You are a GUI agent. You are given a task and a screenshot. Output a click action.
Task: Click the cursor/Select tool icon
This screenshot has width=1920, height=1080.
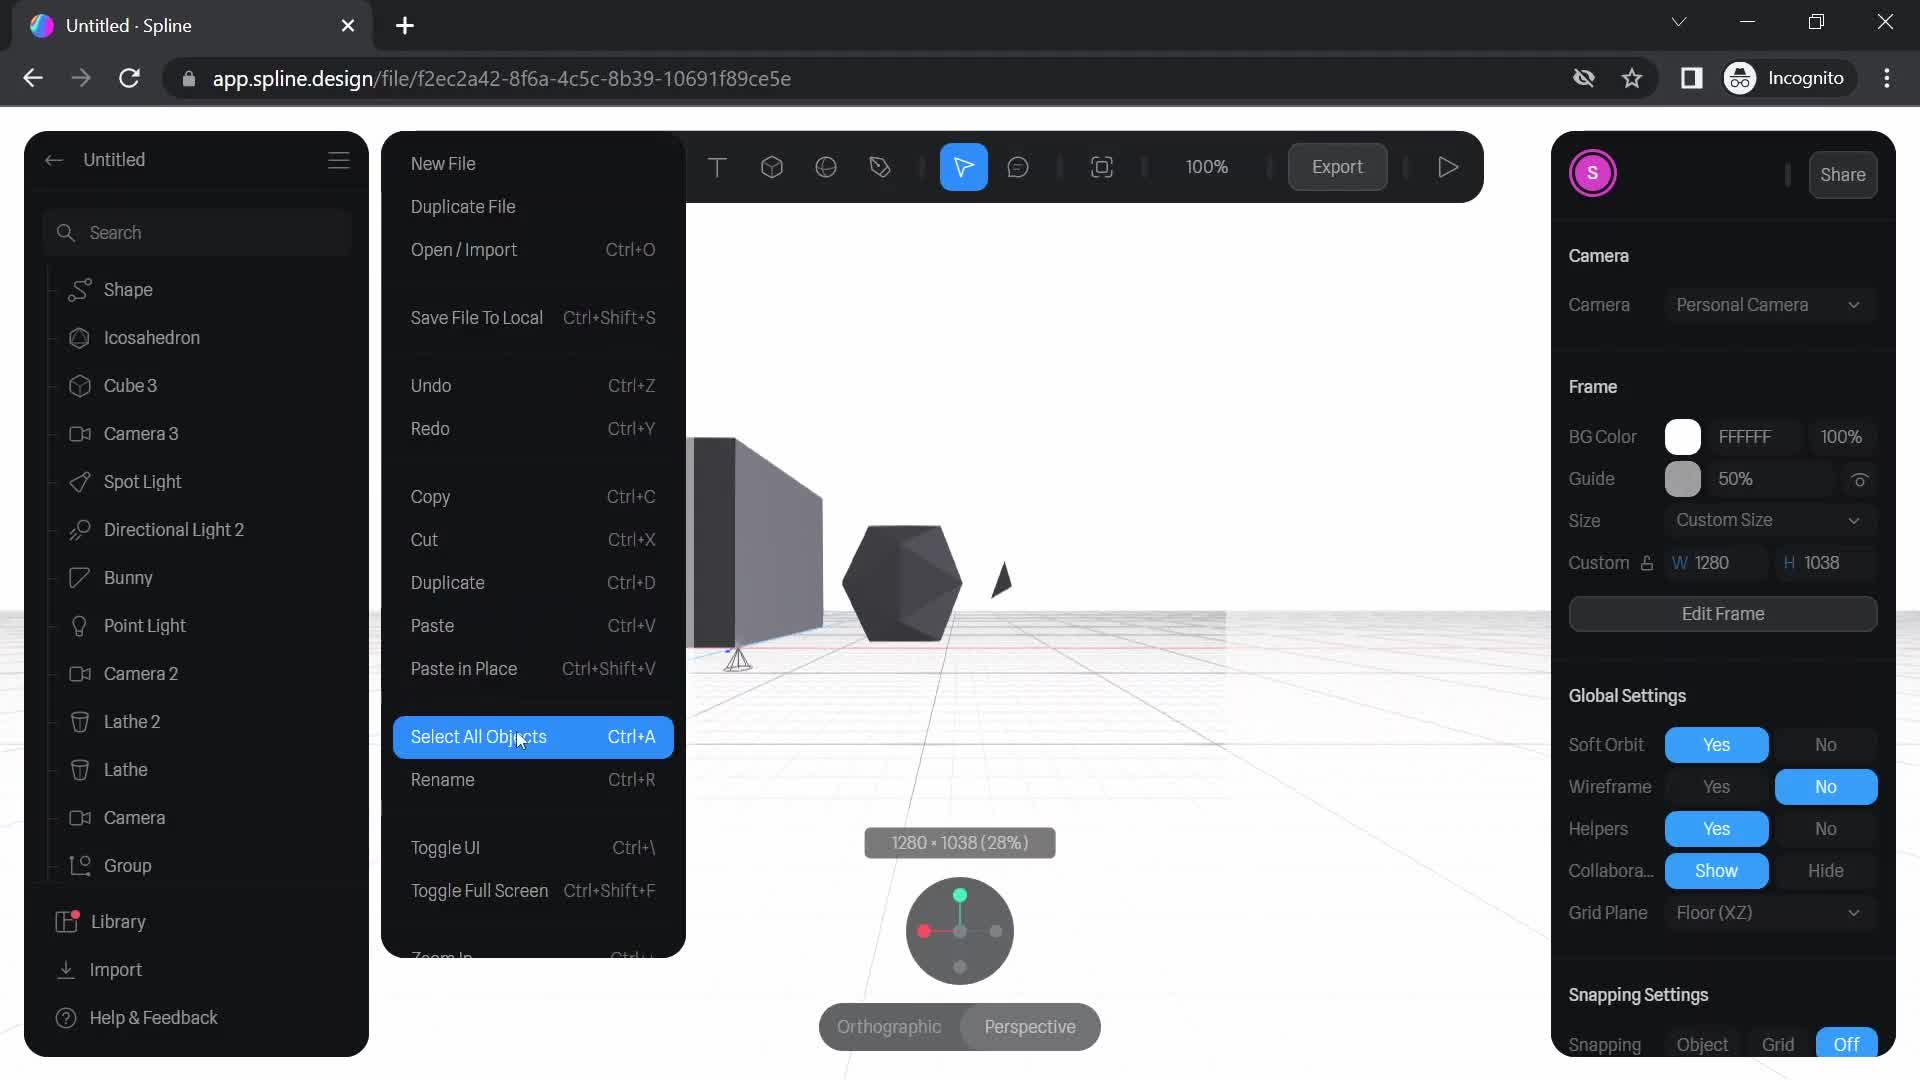point(963,166)
